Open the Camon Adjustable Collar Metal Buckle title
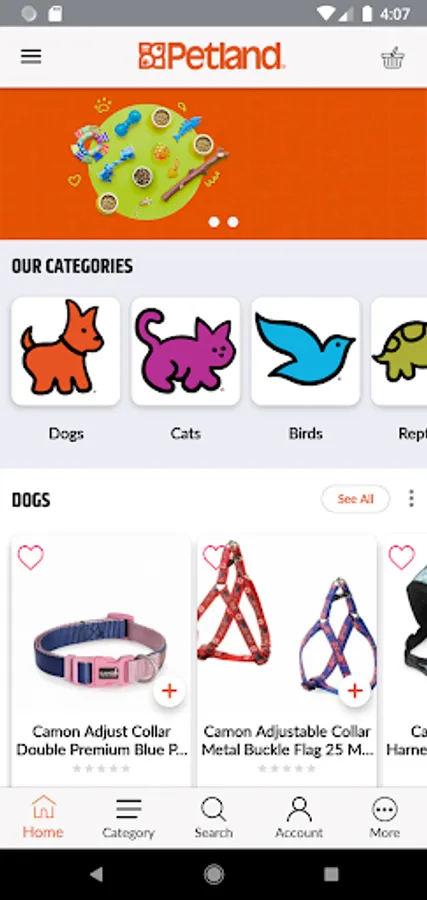Screen dimensions: 427x900 [x=287, y=740]
